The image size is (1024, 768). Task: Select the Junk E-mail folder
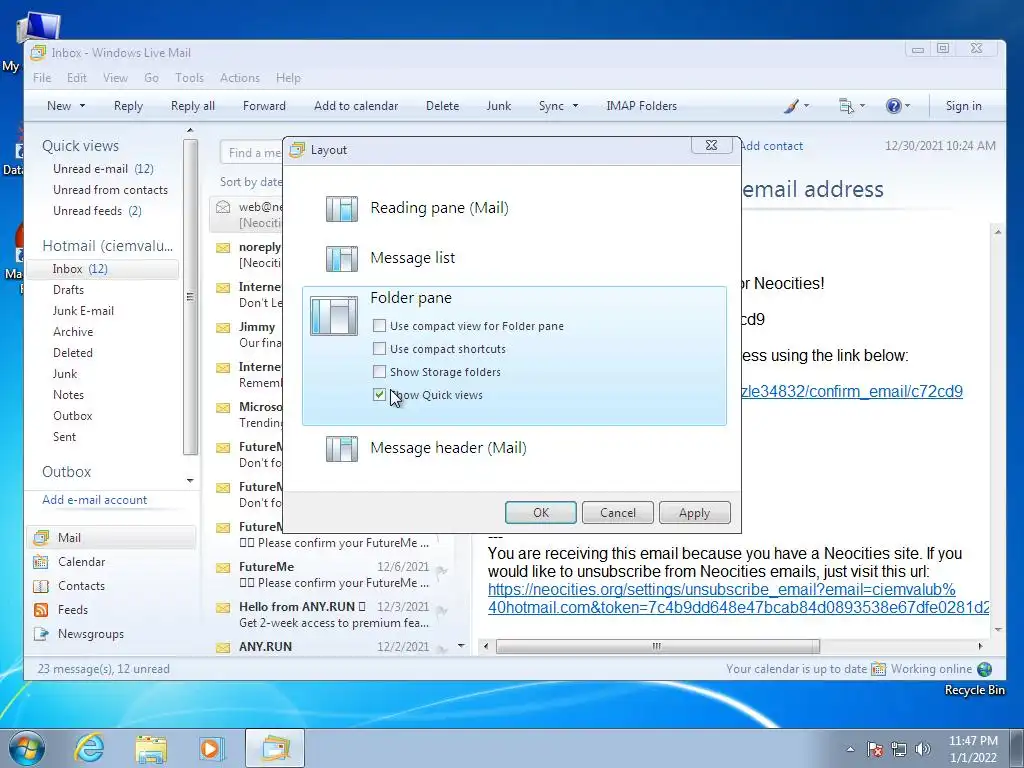point(84,311)
